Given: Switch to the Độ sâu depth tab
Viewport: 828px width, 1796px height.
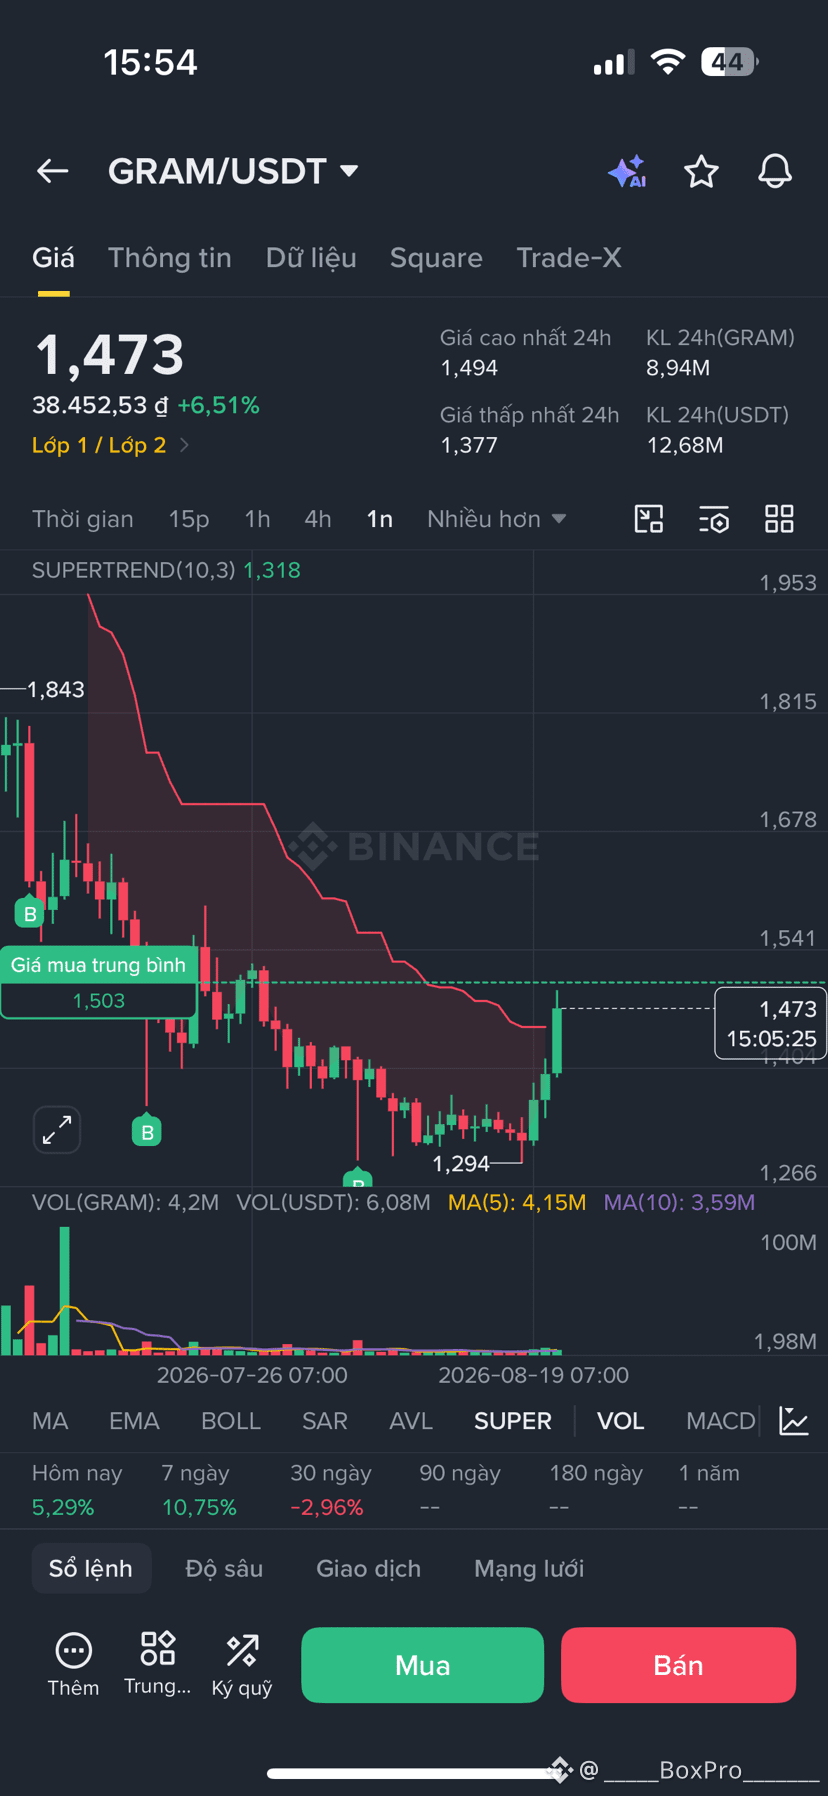Looking at the screenshot, I should (224, 1568).
